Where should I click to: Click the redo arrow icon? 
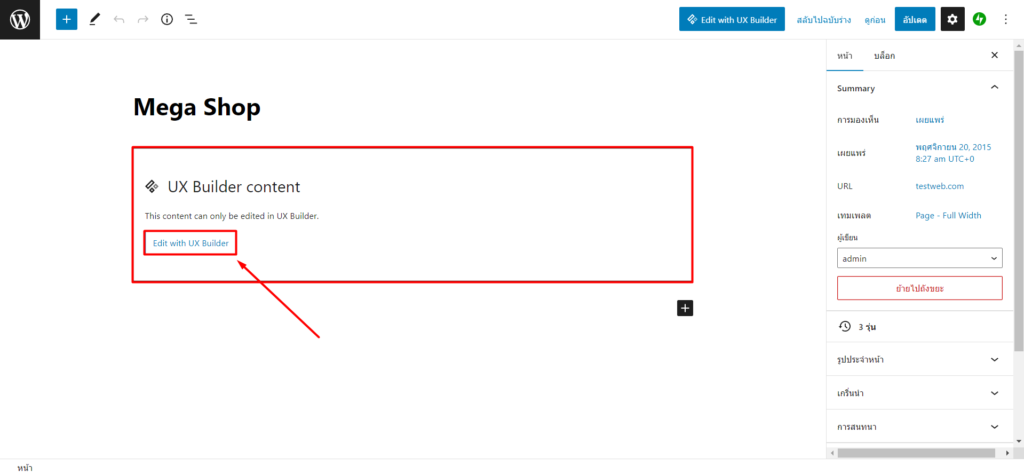(x=143, y=20)
